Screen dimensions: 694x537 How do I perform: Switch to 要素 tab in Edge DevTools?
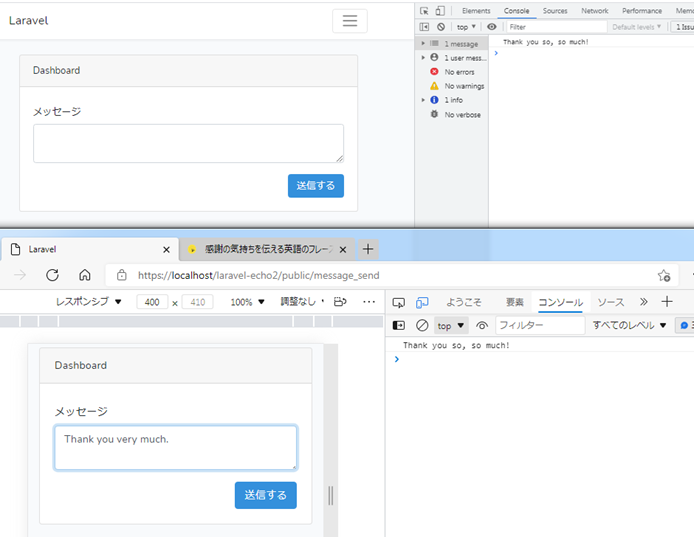pyautogui.click(x=515, y=302)
